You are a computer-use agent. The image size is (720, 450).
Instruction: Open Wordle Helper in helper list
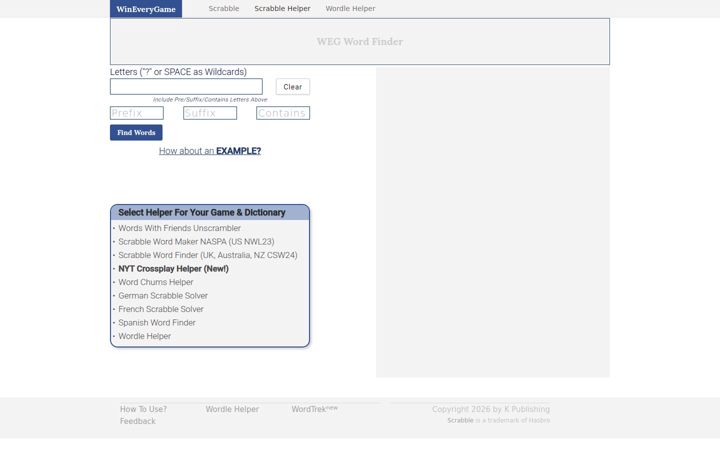click(144, 336)
